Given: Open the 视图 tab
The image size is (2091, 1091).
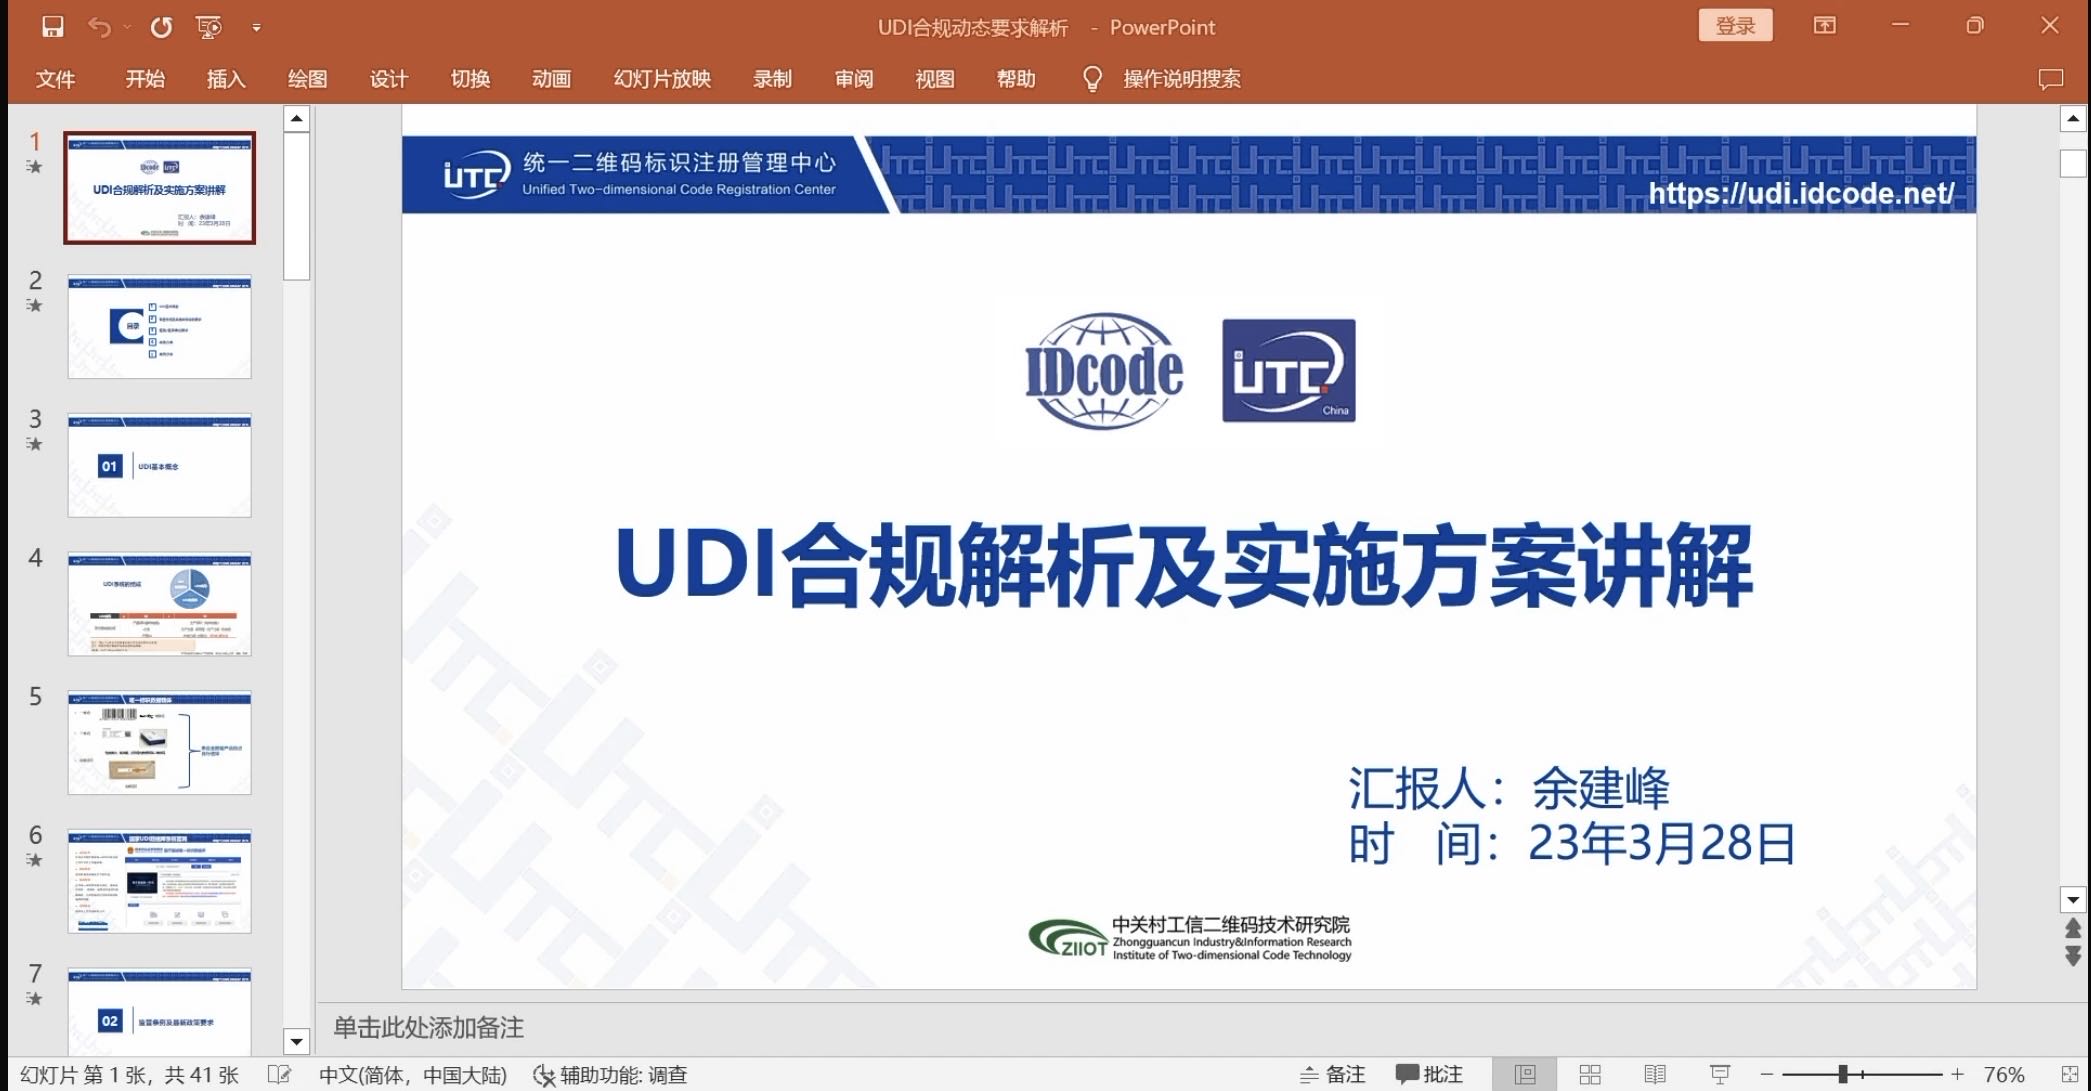Looking at the screenshot, I should (935, 79).
